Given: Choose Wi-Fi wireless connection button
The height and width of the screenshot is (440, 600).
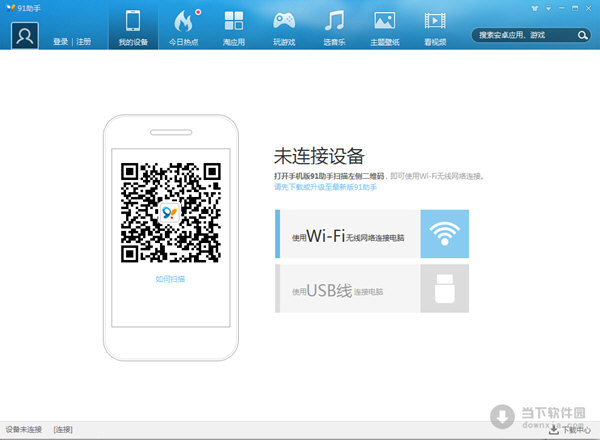Looking at the screenshot, I should coord(371,235).
